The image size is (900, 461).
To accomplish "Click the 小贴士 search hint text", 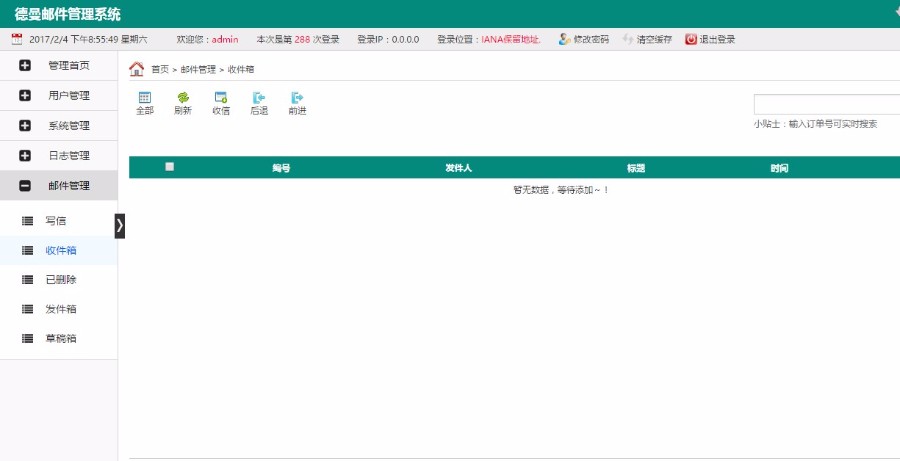I will 816,124.
